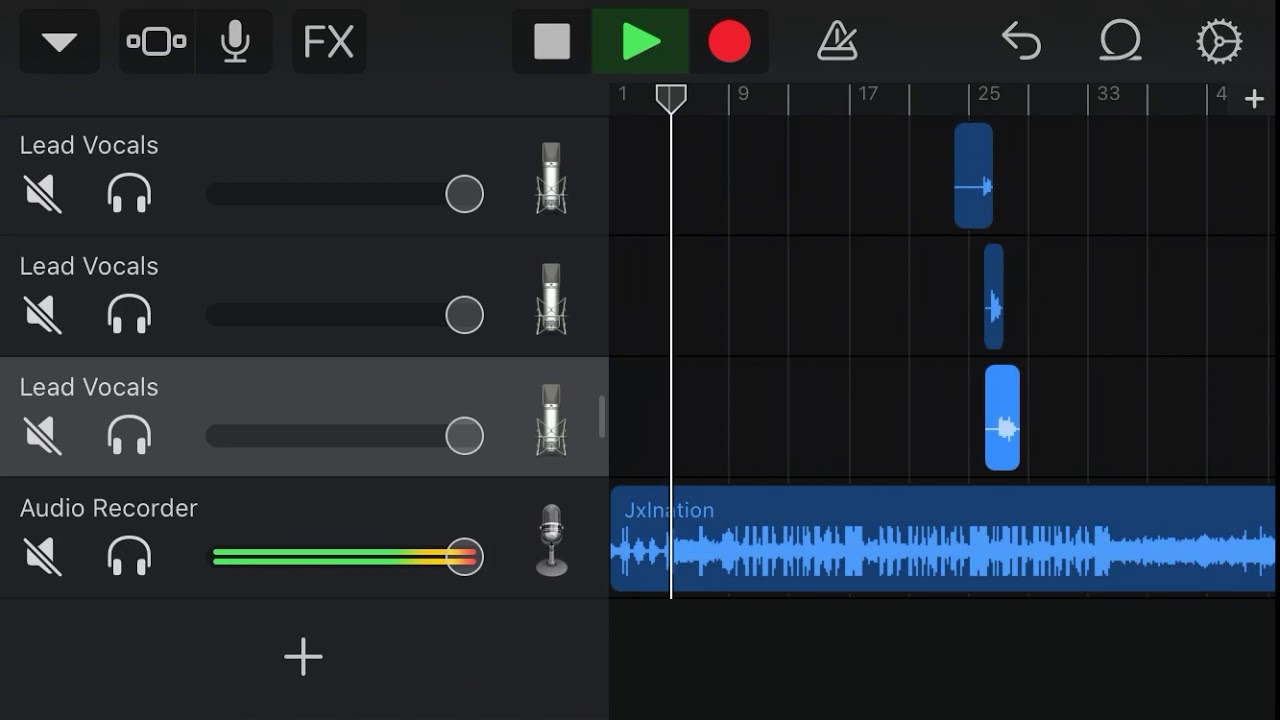The image size is (1280, 720).
Task: Undo the last action
Action: [x=1021, y=42]
